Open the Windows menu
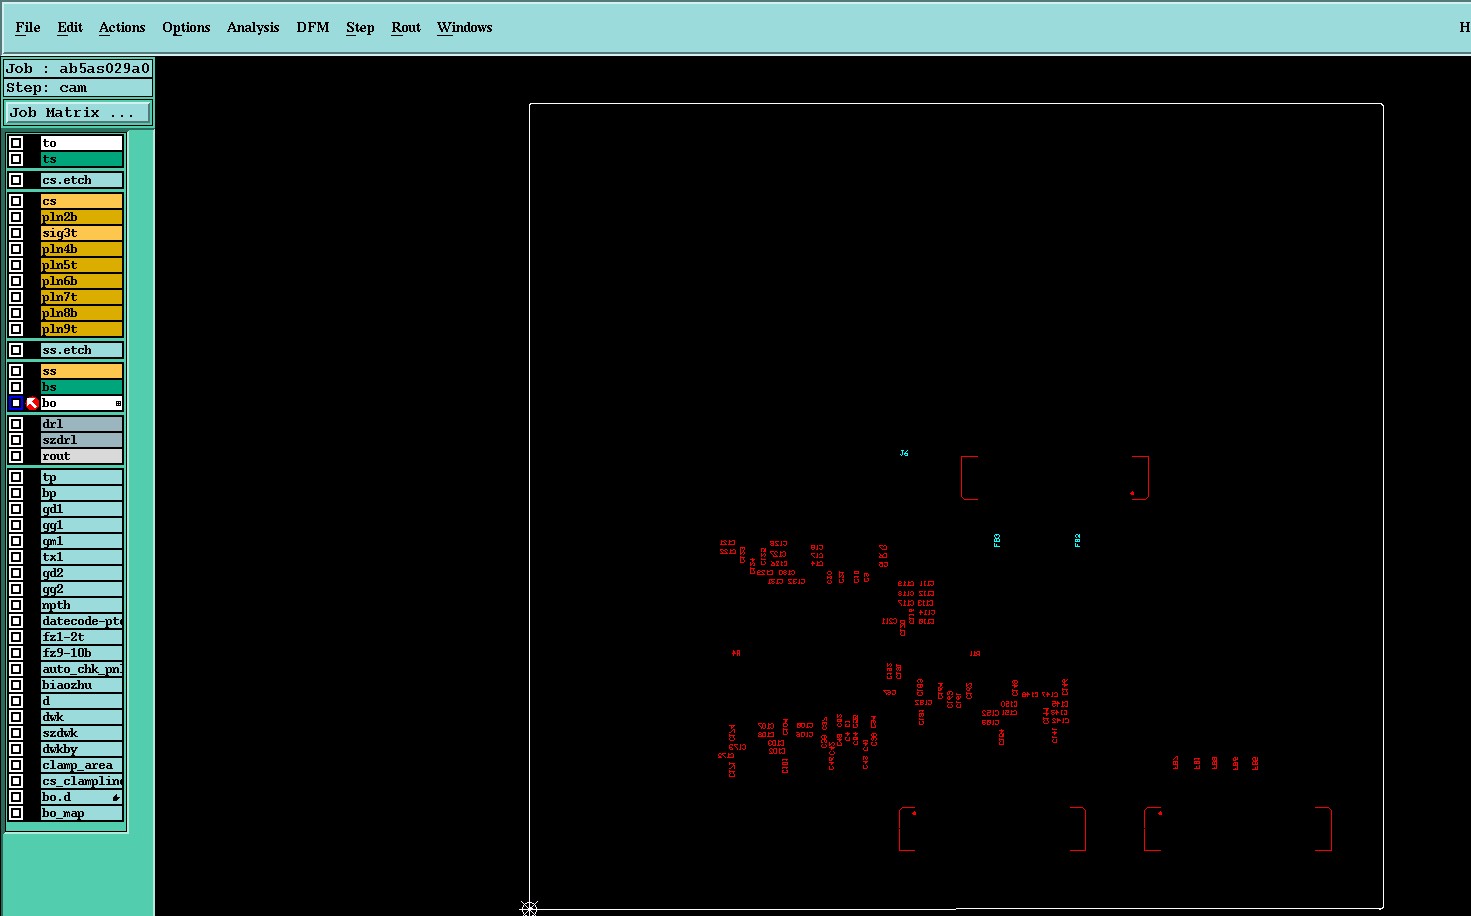 pos(465,27)
